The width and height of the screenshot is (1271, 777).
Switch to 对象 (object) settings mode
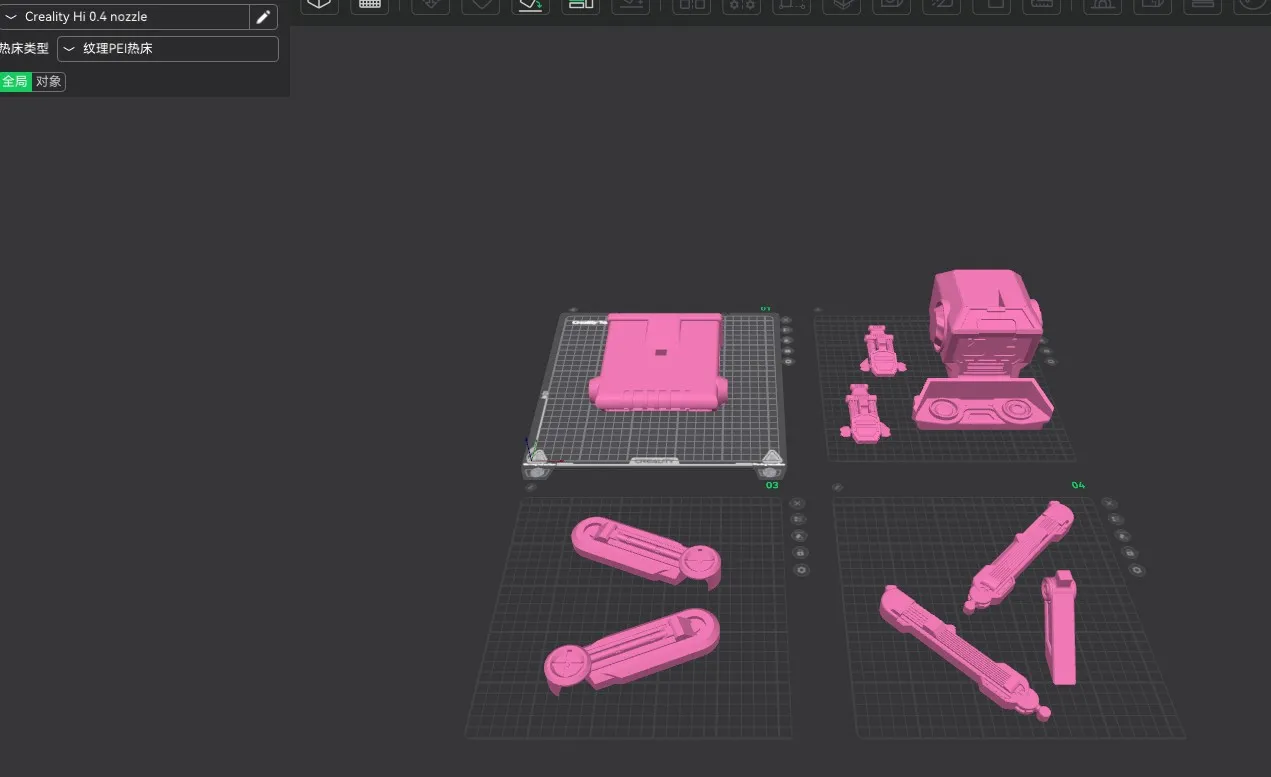tap(48, 82)
